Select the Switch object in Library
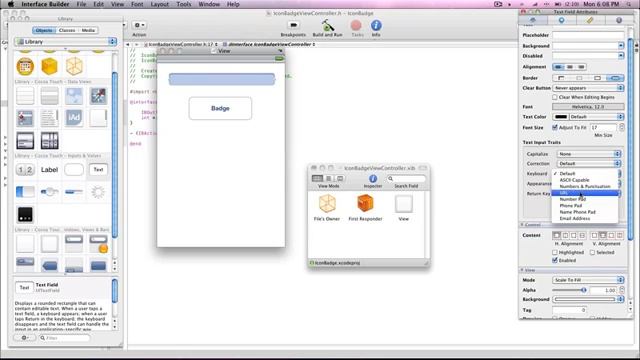Image resolution: width=640 pixels, height=360 pixels. coord(25,192)
